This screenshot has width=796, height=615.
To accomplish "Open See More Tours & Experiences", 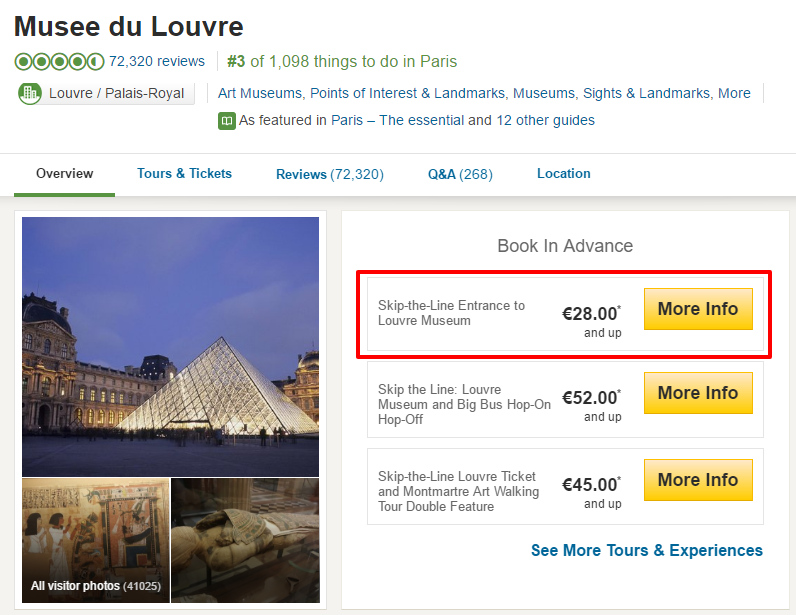I will click(646, 551).
